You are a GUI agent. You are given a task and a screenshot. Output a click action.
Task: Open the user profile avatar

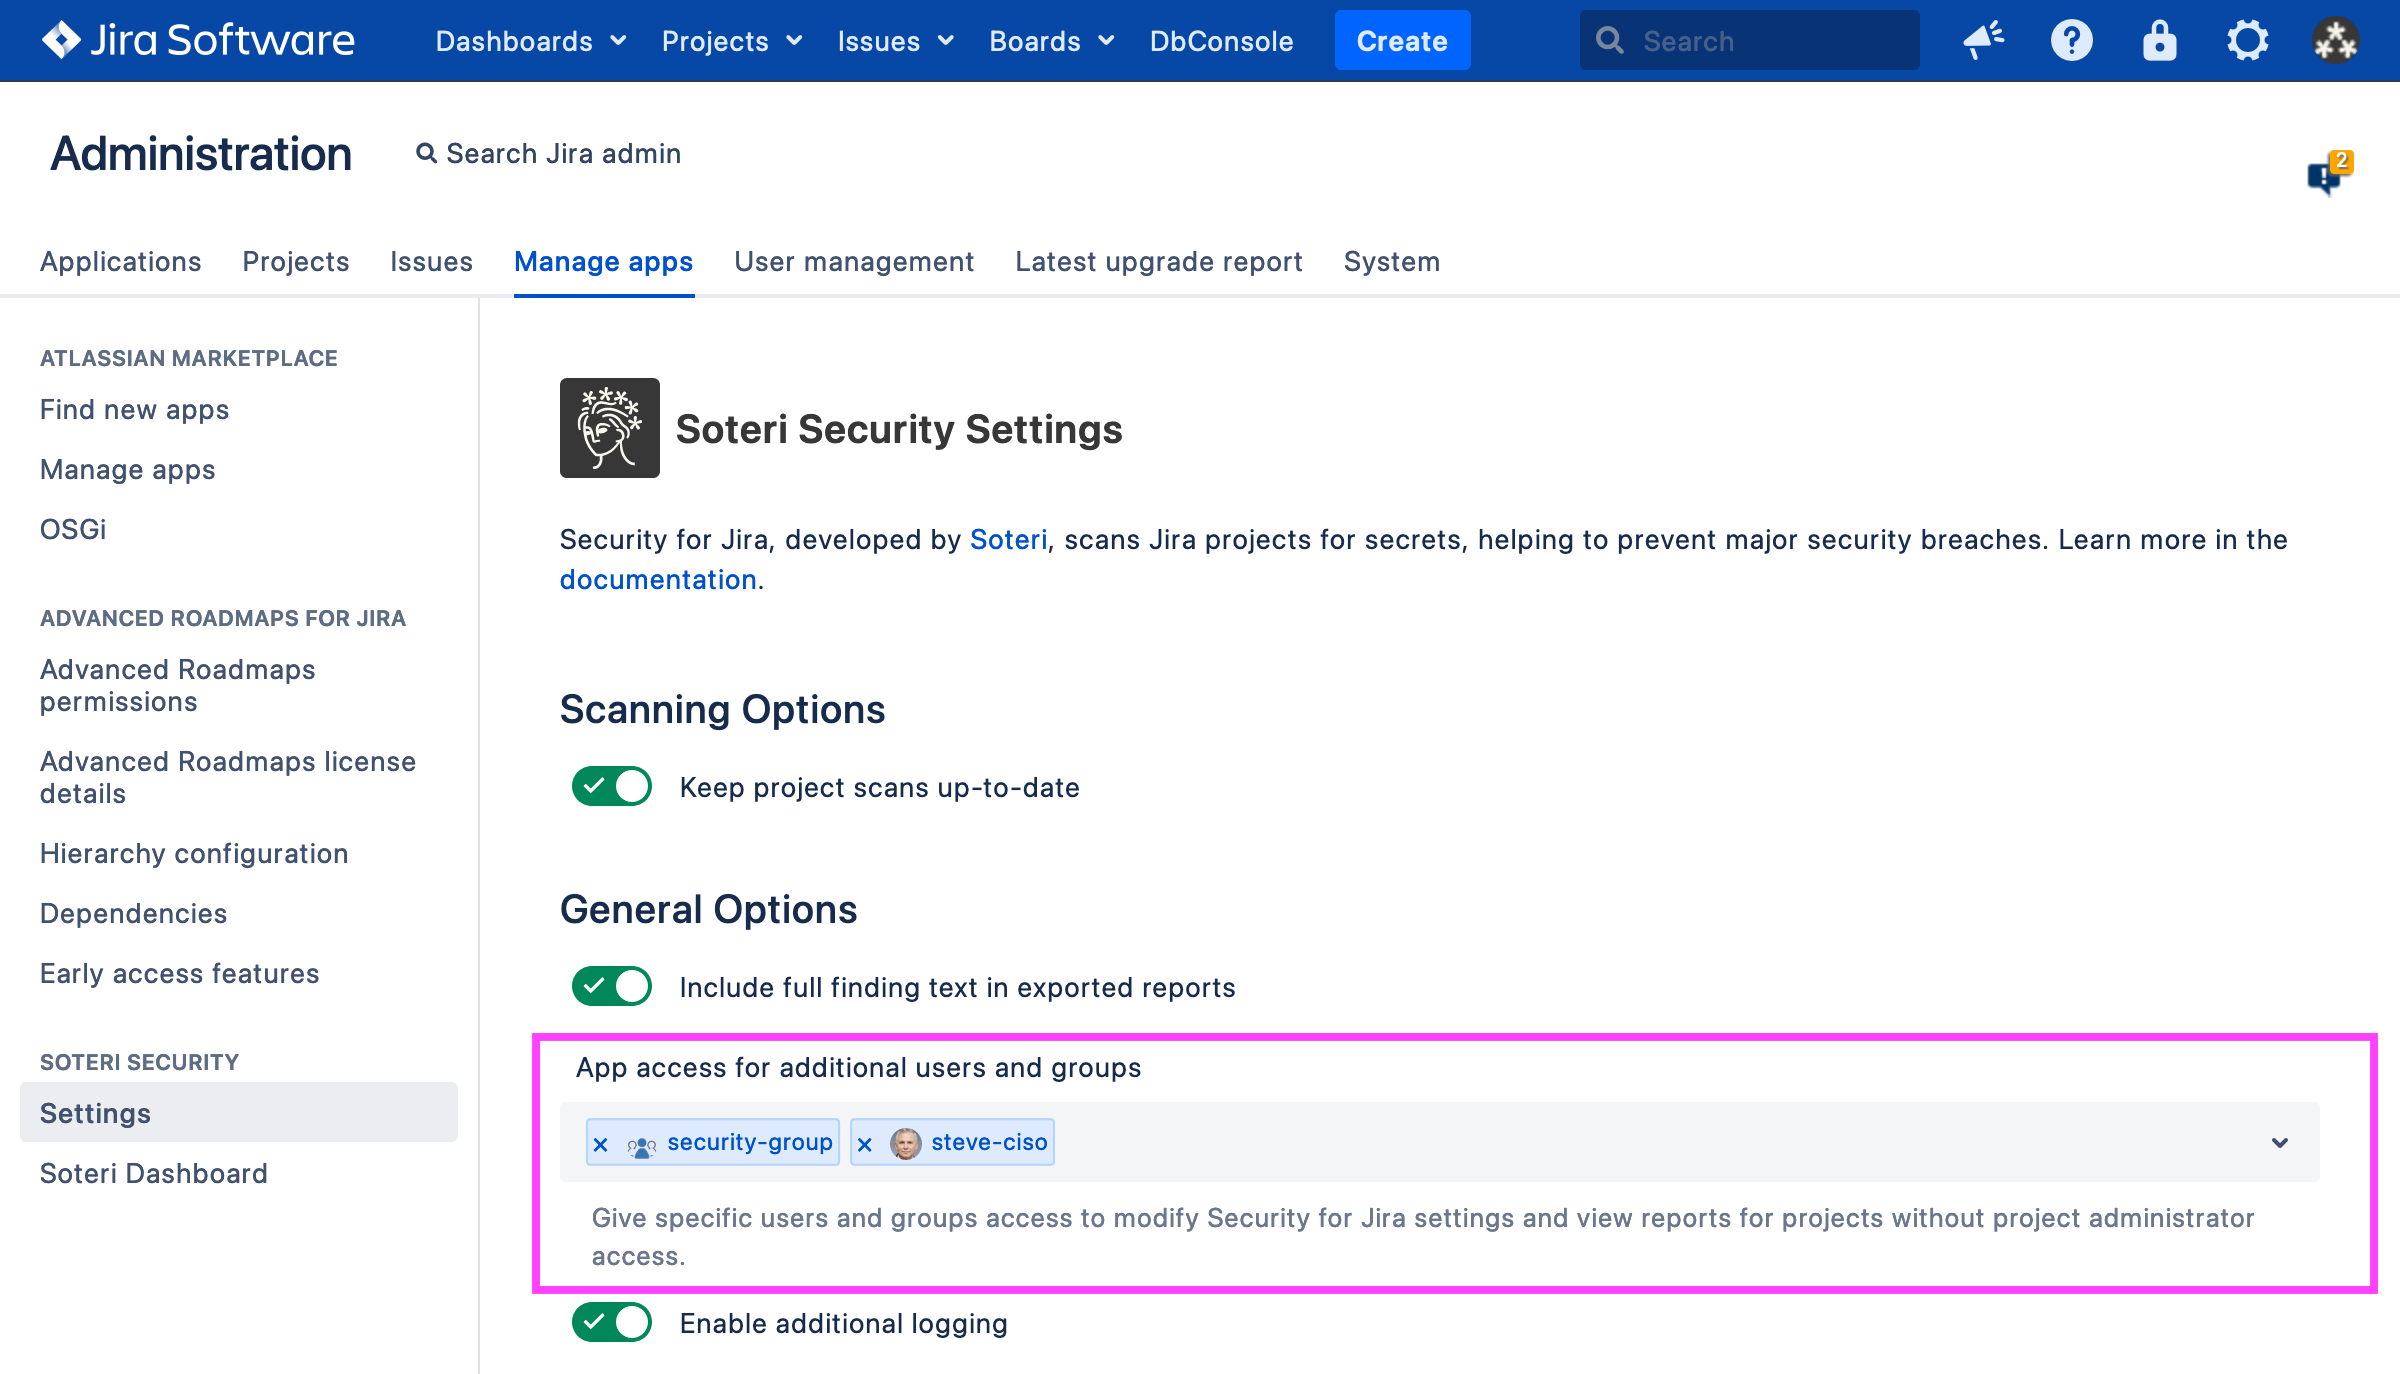(x=2335, y=41)
